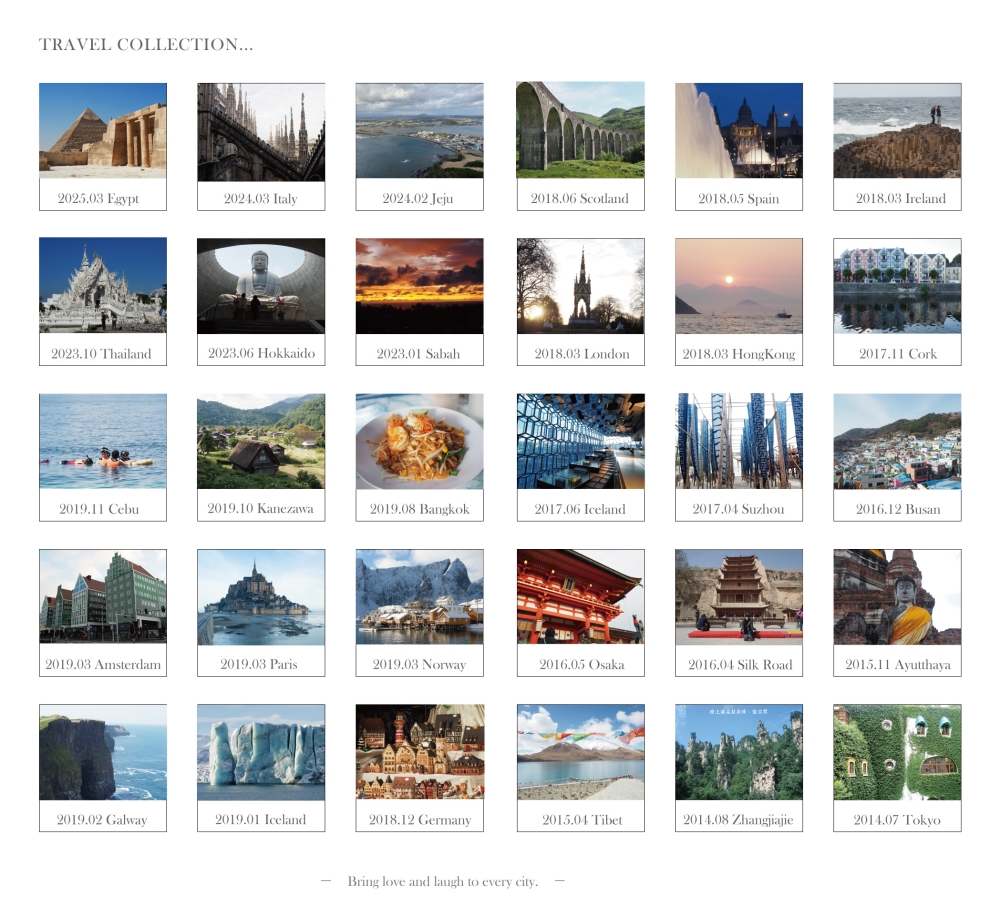The width and height of the screenshot is (1000, 915).
Task: Click the Paris Mont Saint-Michel thumbnail
Action: (x=261, y=596)
